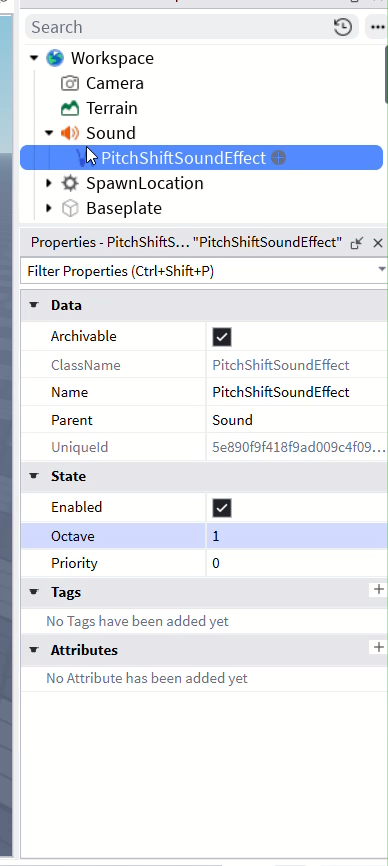Click the UniqueId value text
Image resolution: width=388 pixels, height=866 pixels.
click(x=299, y=448)
